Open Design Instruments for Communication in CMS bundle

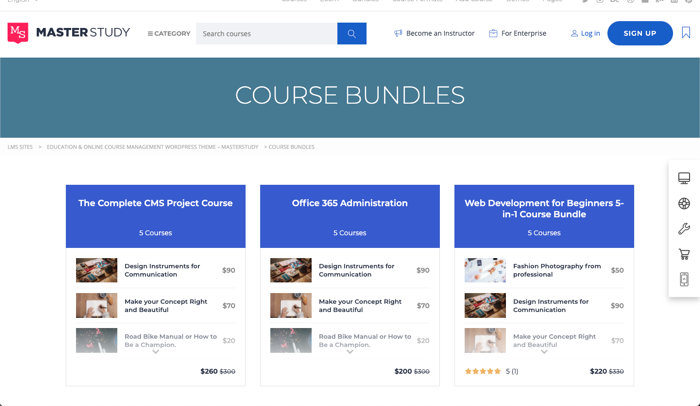[x=162, y=270]
